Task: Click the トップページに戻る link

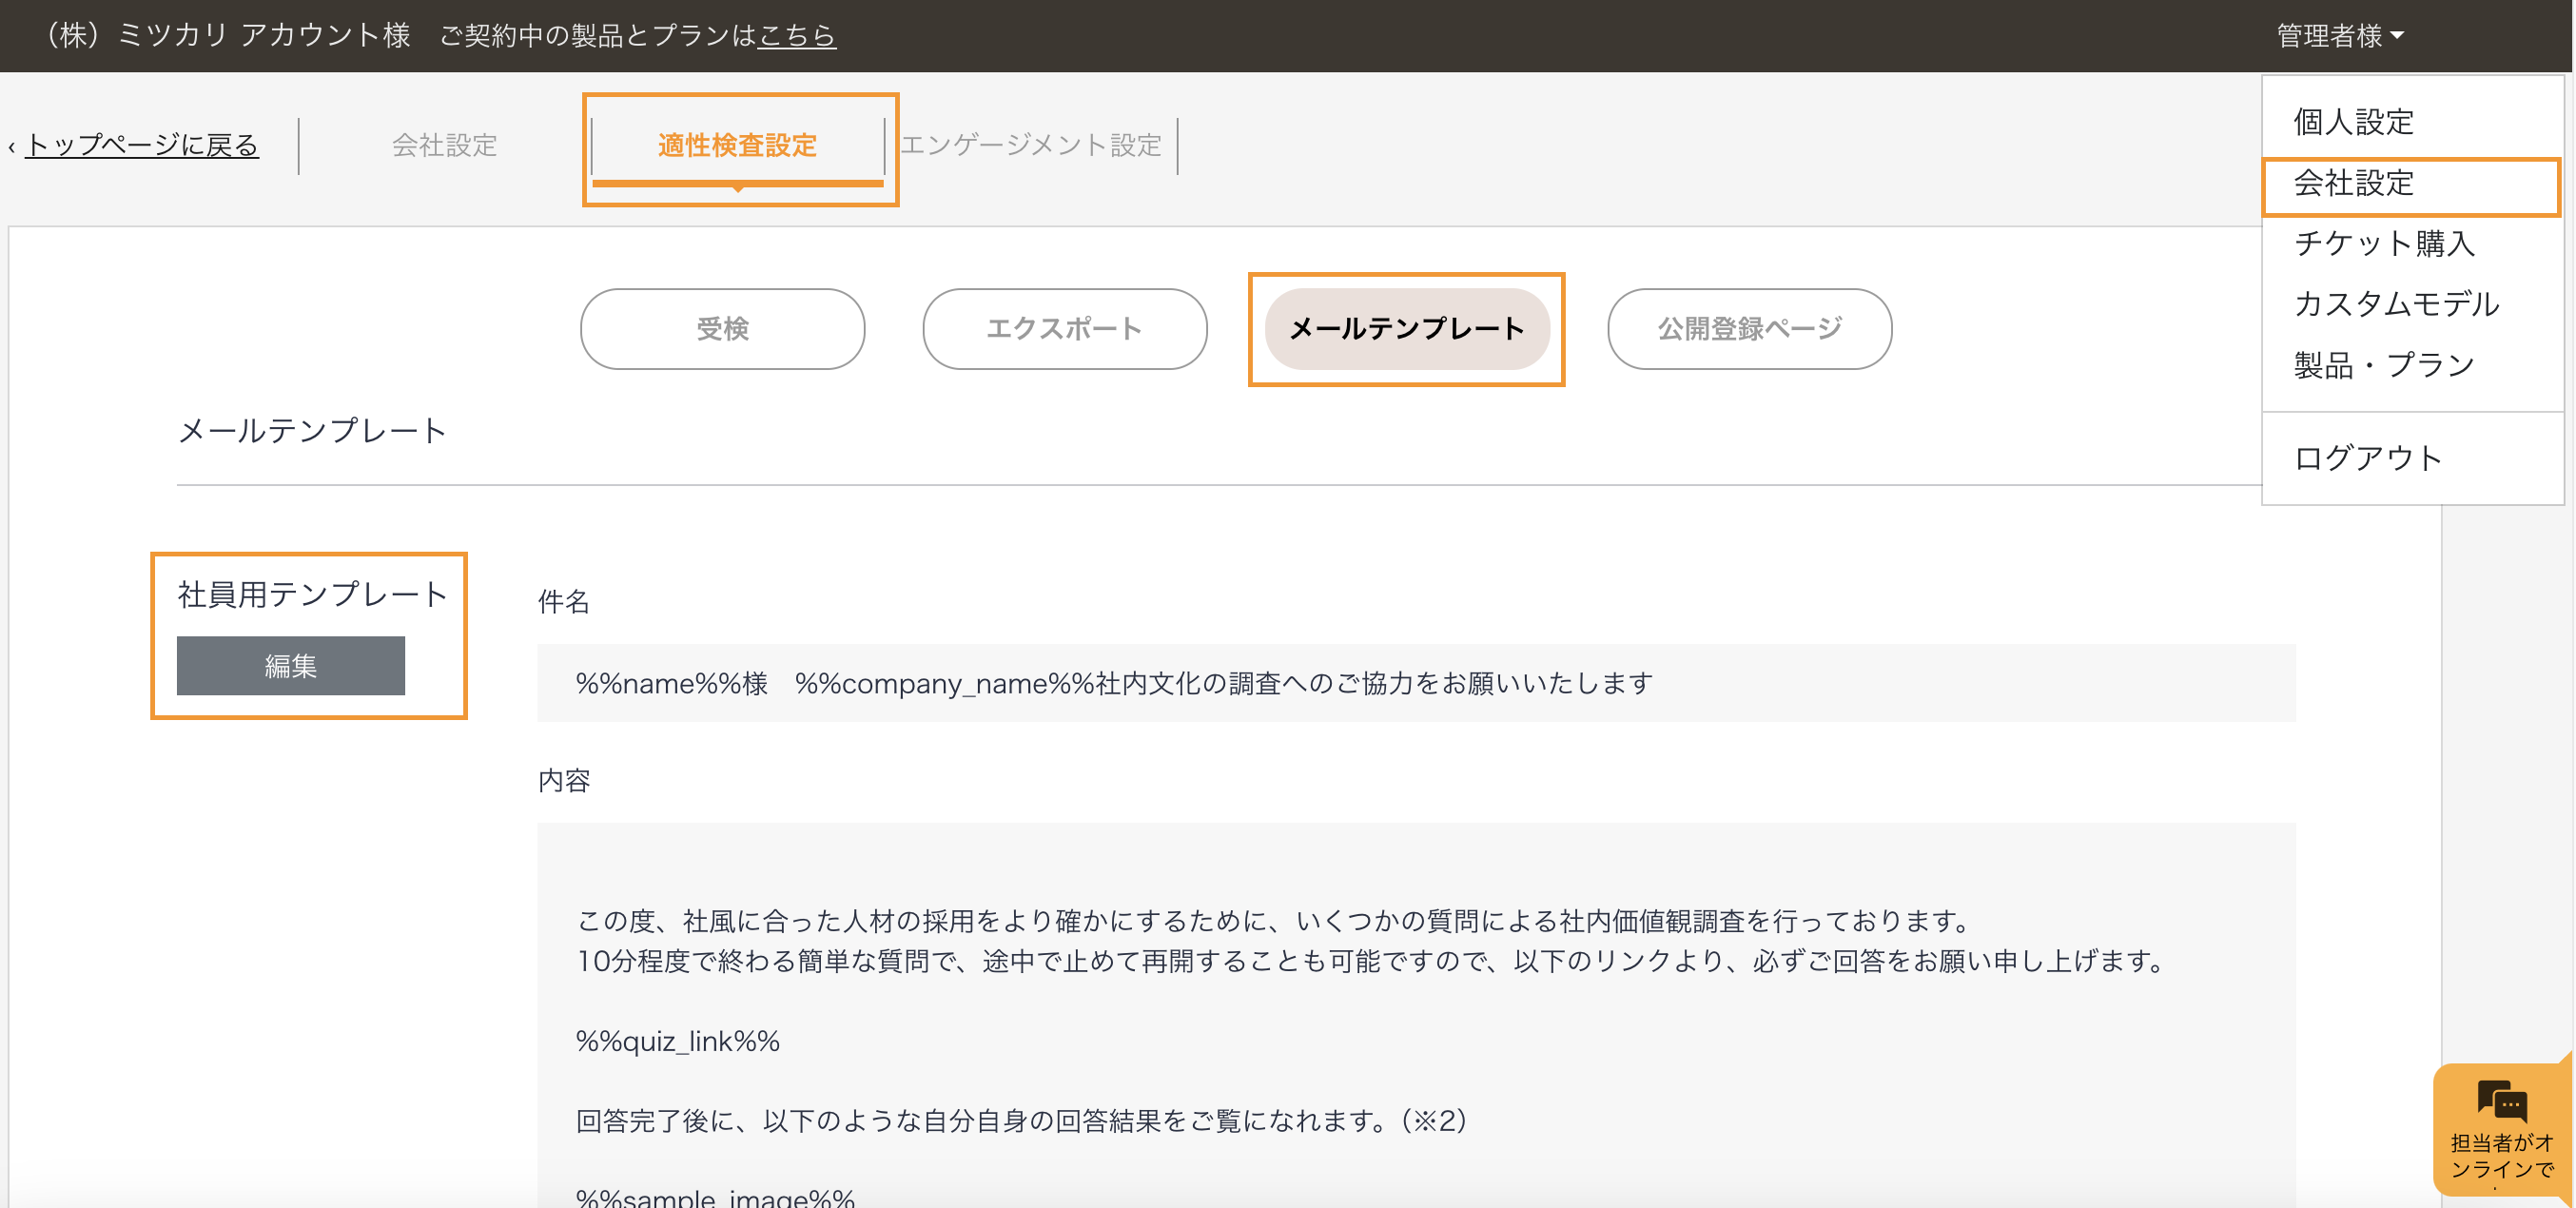Action: [141, 145]
